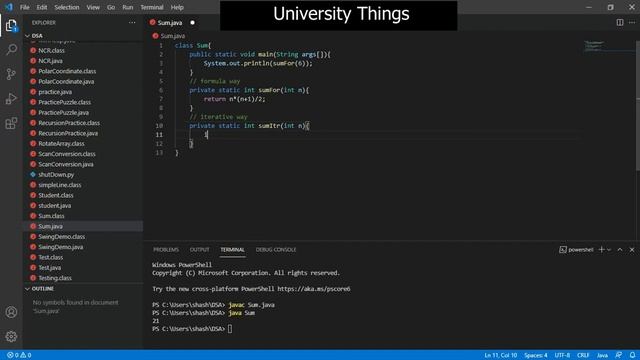Image resolution: width=640 pixels, height=360 pixels.
Task: Change the CRLF end-of-line sequence
Action: point(583,355)
